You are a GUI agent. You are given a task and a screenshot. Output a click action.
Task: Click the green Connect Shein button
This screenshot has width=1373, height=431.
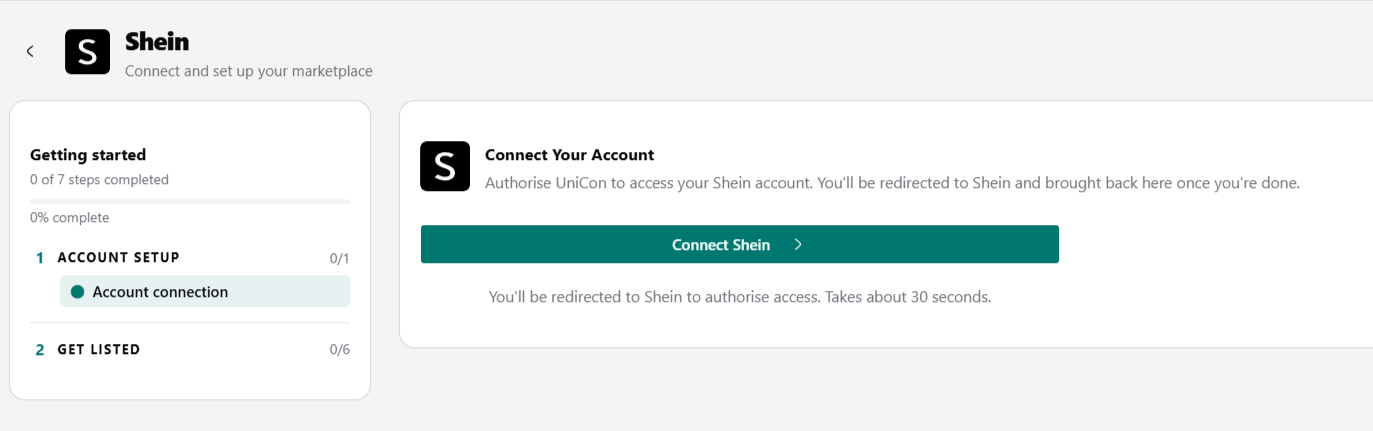tap(739, 244)
